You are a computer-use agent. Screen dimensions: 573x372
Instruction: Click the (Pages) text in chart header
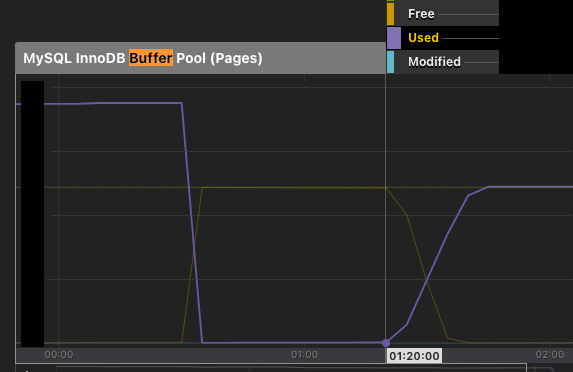tap(236, 58)
